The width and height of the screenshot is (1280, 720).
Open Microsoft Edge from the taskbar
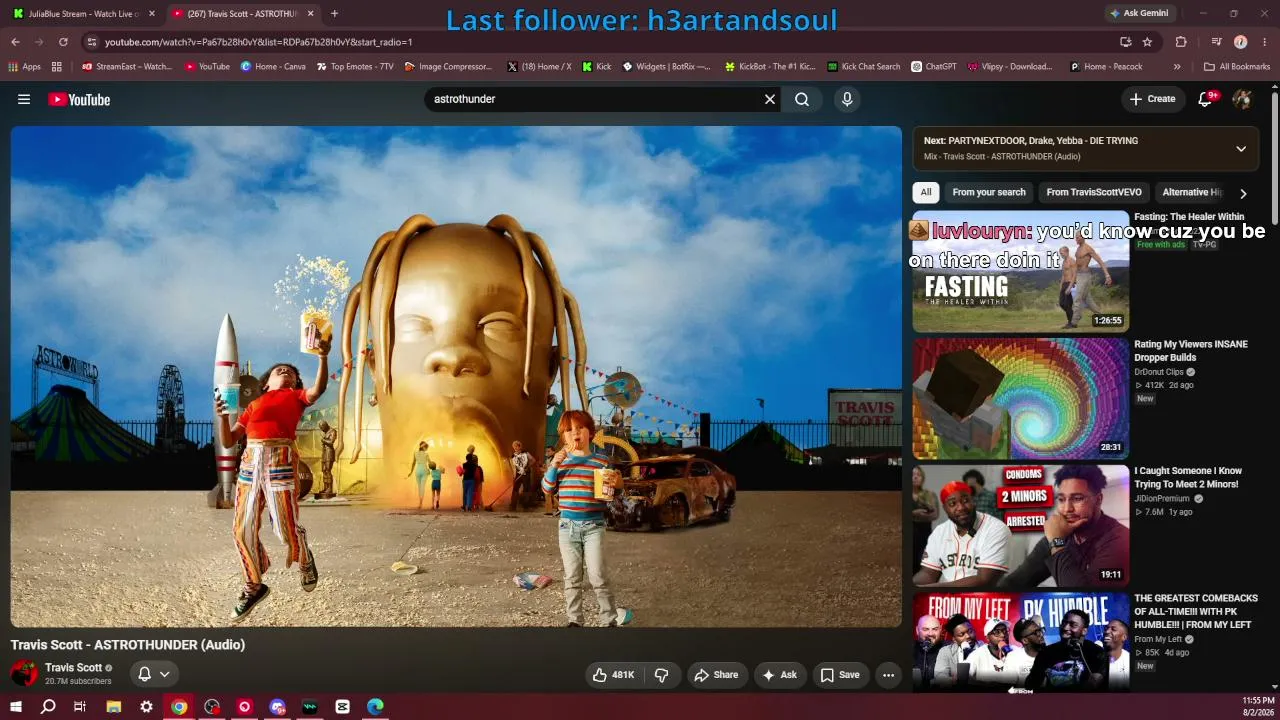(x=375, y=706)
